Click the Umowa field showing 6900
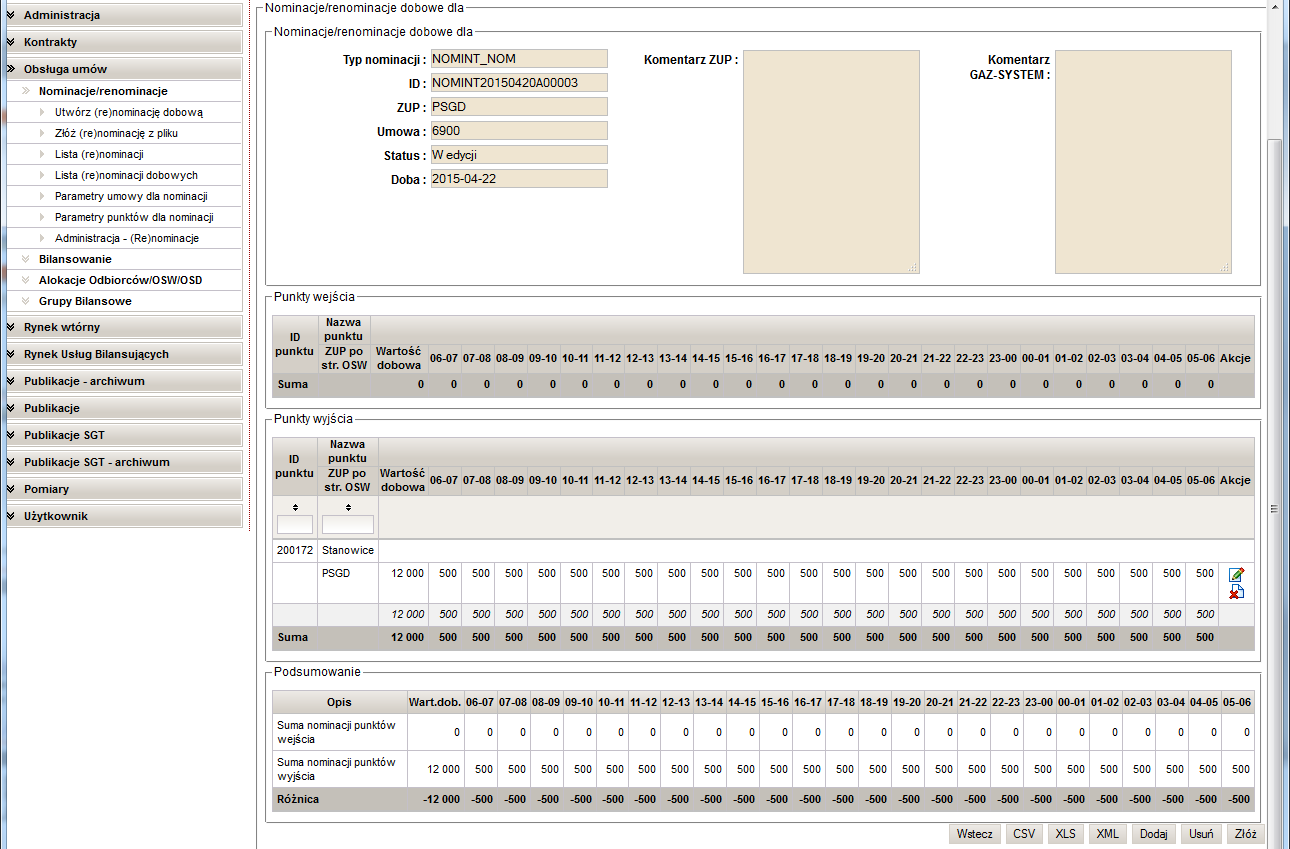1290x849 pixels. click(x=519, y=131)
